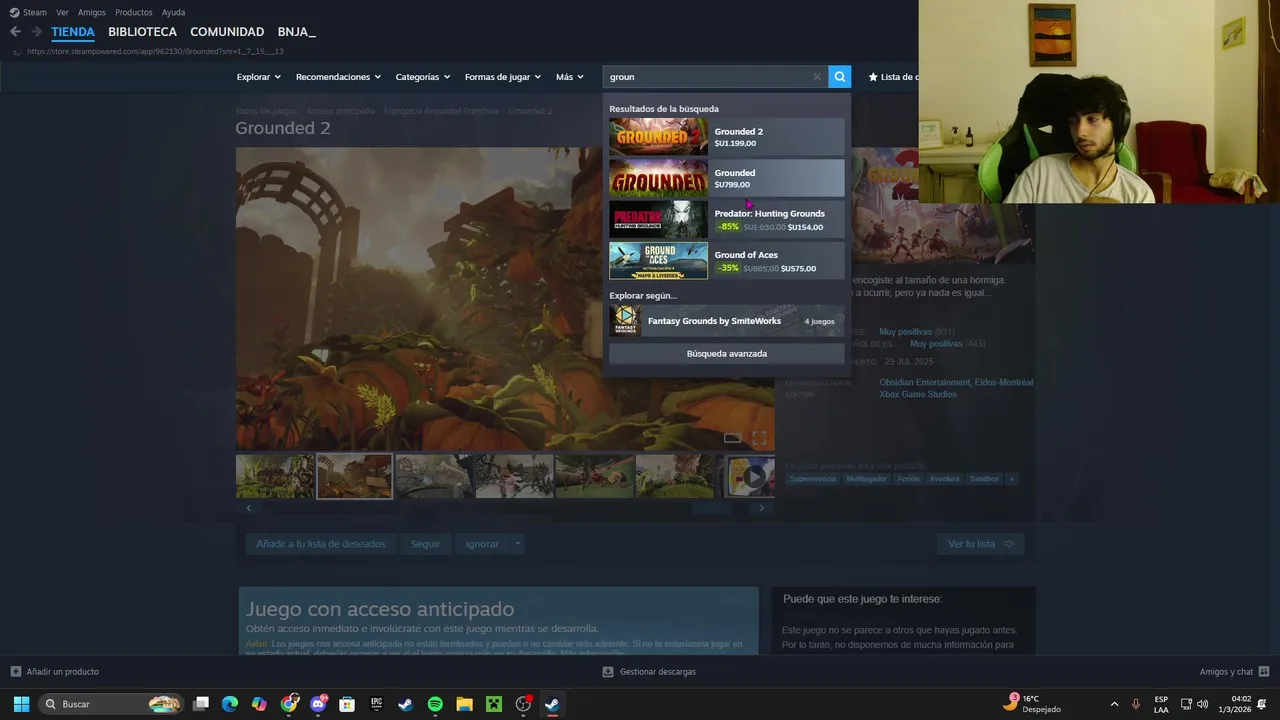Go back with the Steam back arrow

[15, 32]
